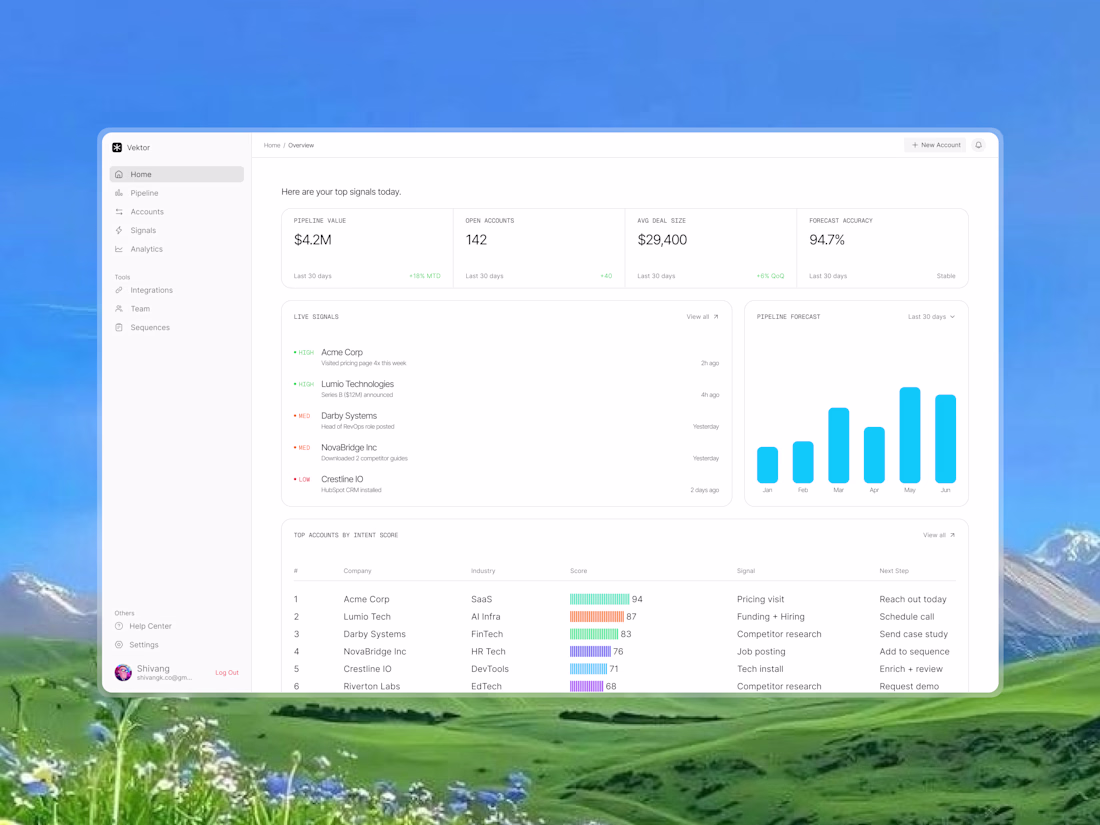Click the Help Center question icon

119,626
